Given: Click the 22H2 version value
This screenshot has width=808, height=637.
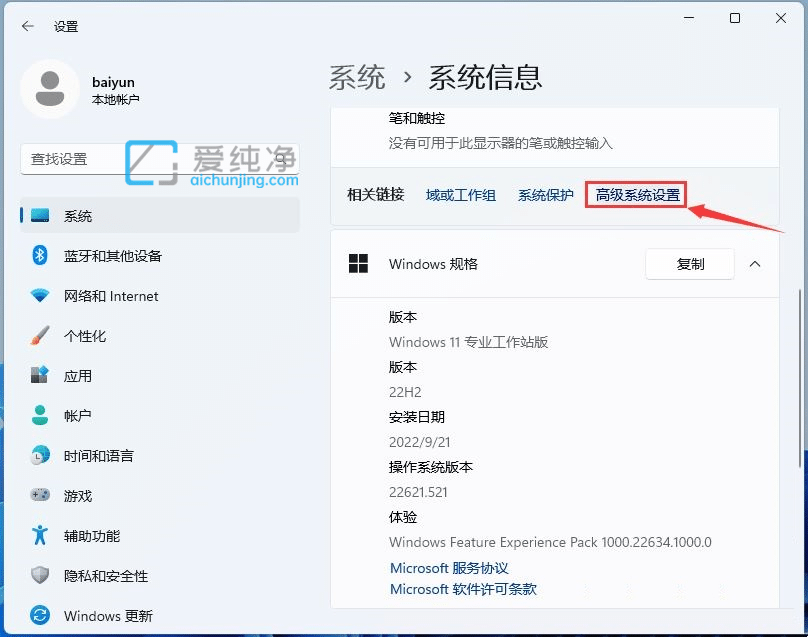Looking at the screenshot, I should tap(405, 392).
